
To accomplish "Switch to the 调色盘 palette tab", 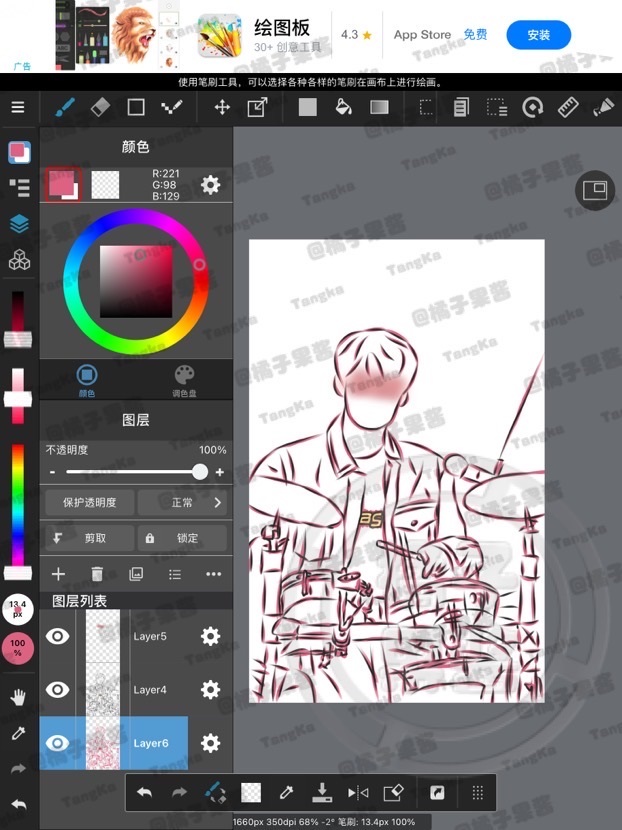I will (x=184, y=380).
